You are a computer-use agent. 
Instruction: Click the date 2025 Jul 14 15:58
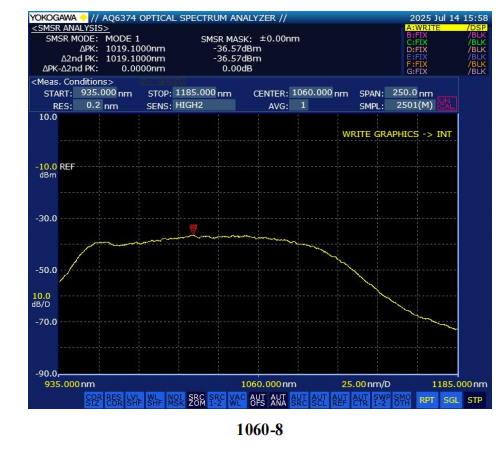(x=449, y=18)
